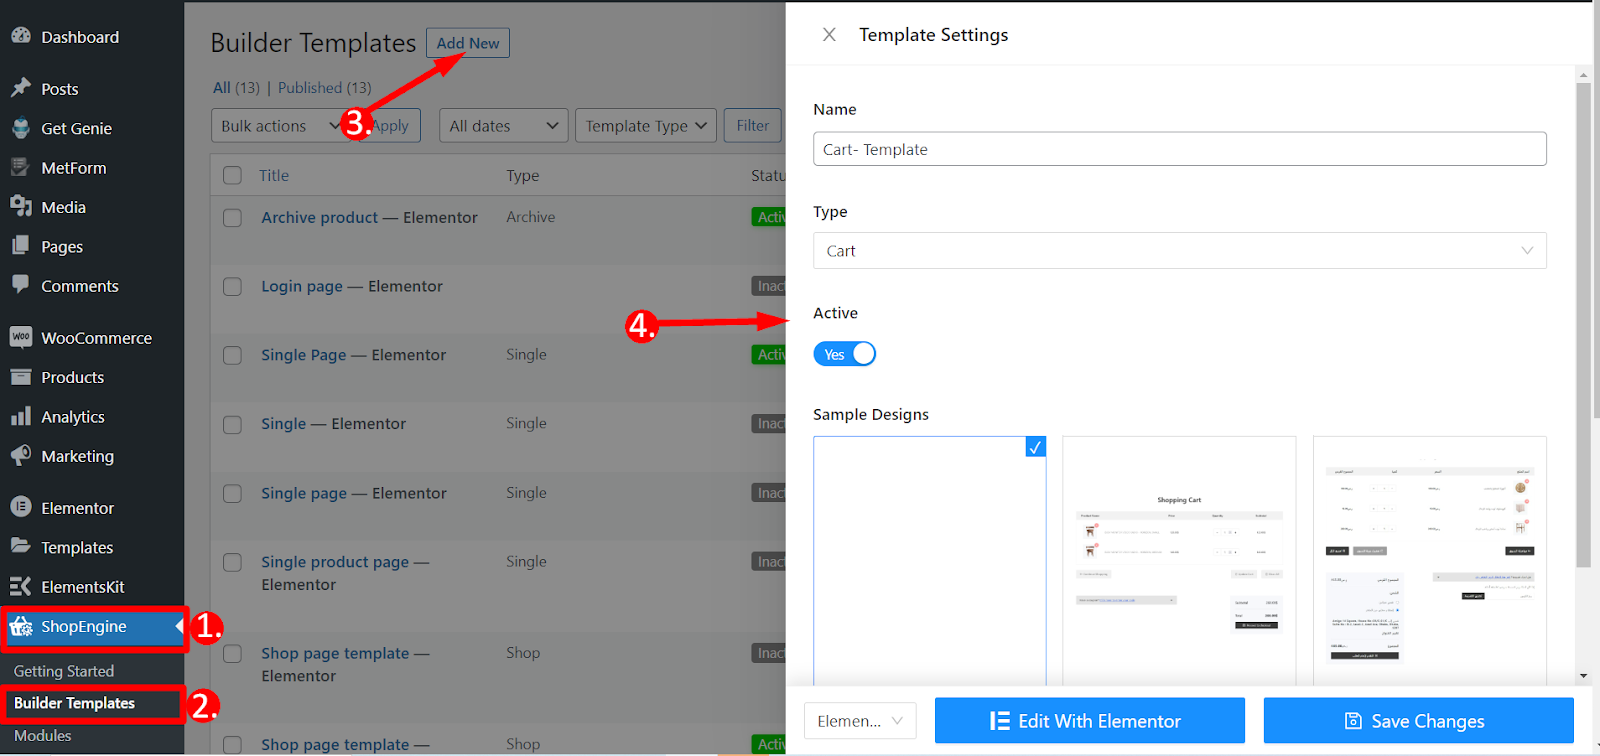Show All (13) templates
The width and height of the screenshot is (1600, 756).
(x=236, y=88)
